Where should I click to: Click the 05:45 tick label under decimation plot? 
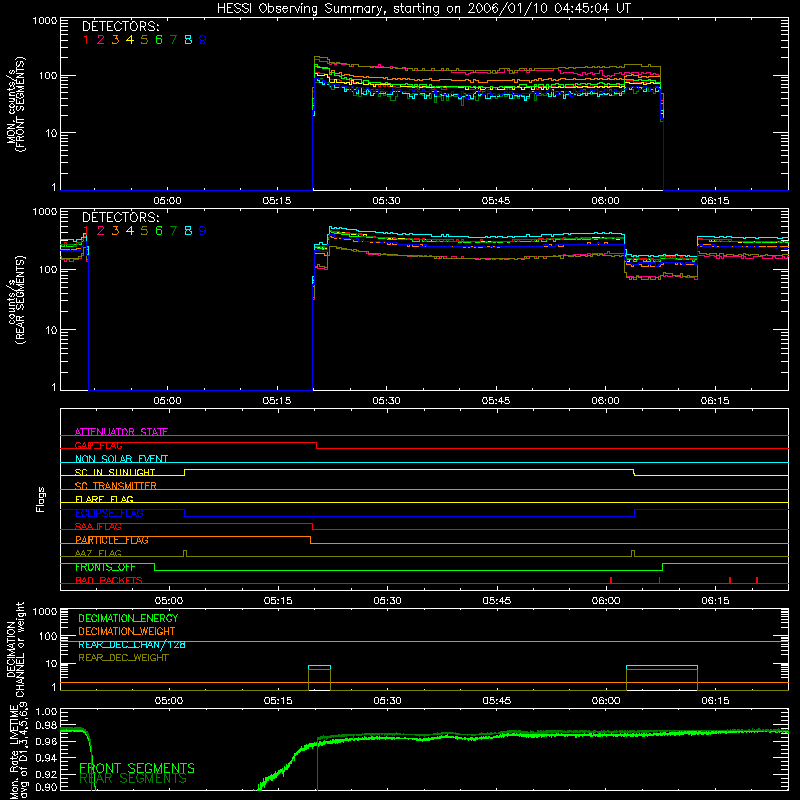pos(497,701)
